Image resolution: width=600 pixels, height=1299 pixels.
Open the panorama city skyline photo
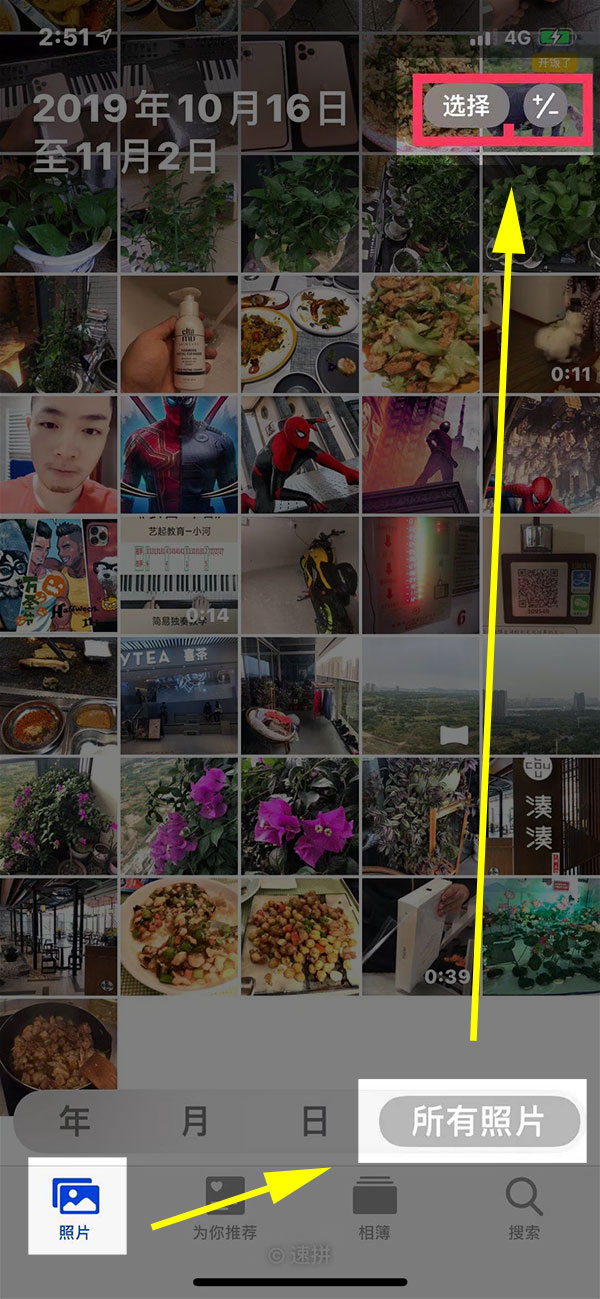pyautogui.click(x=420, y=695)
